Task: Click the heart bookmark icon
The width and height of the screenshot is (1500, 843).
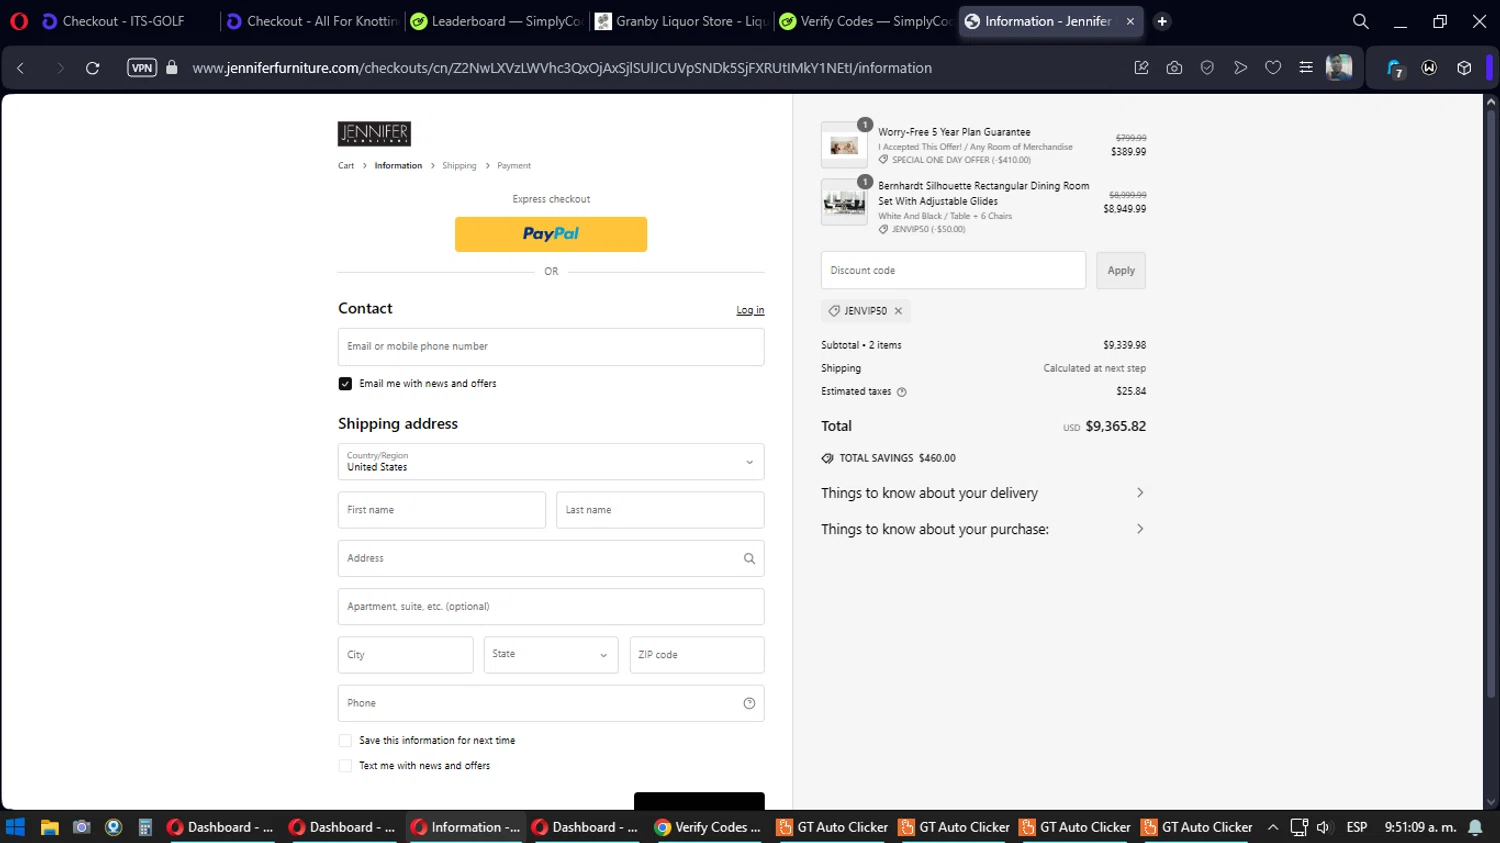Action: coord(1273,68)
